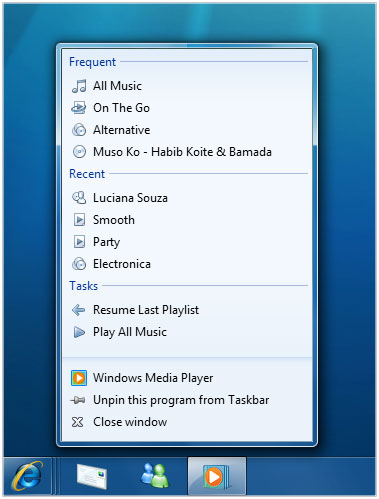Viewport: 379px width, 499px height.
Task: Open Windows Live Messenger on the taskbar
Action: pyautogui.click(x=154, y=476)
